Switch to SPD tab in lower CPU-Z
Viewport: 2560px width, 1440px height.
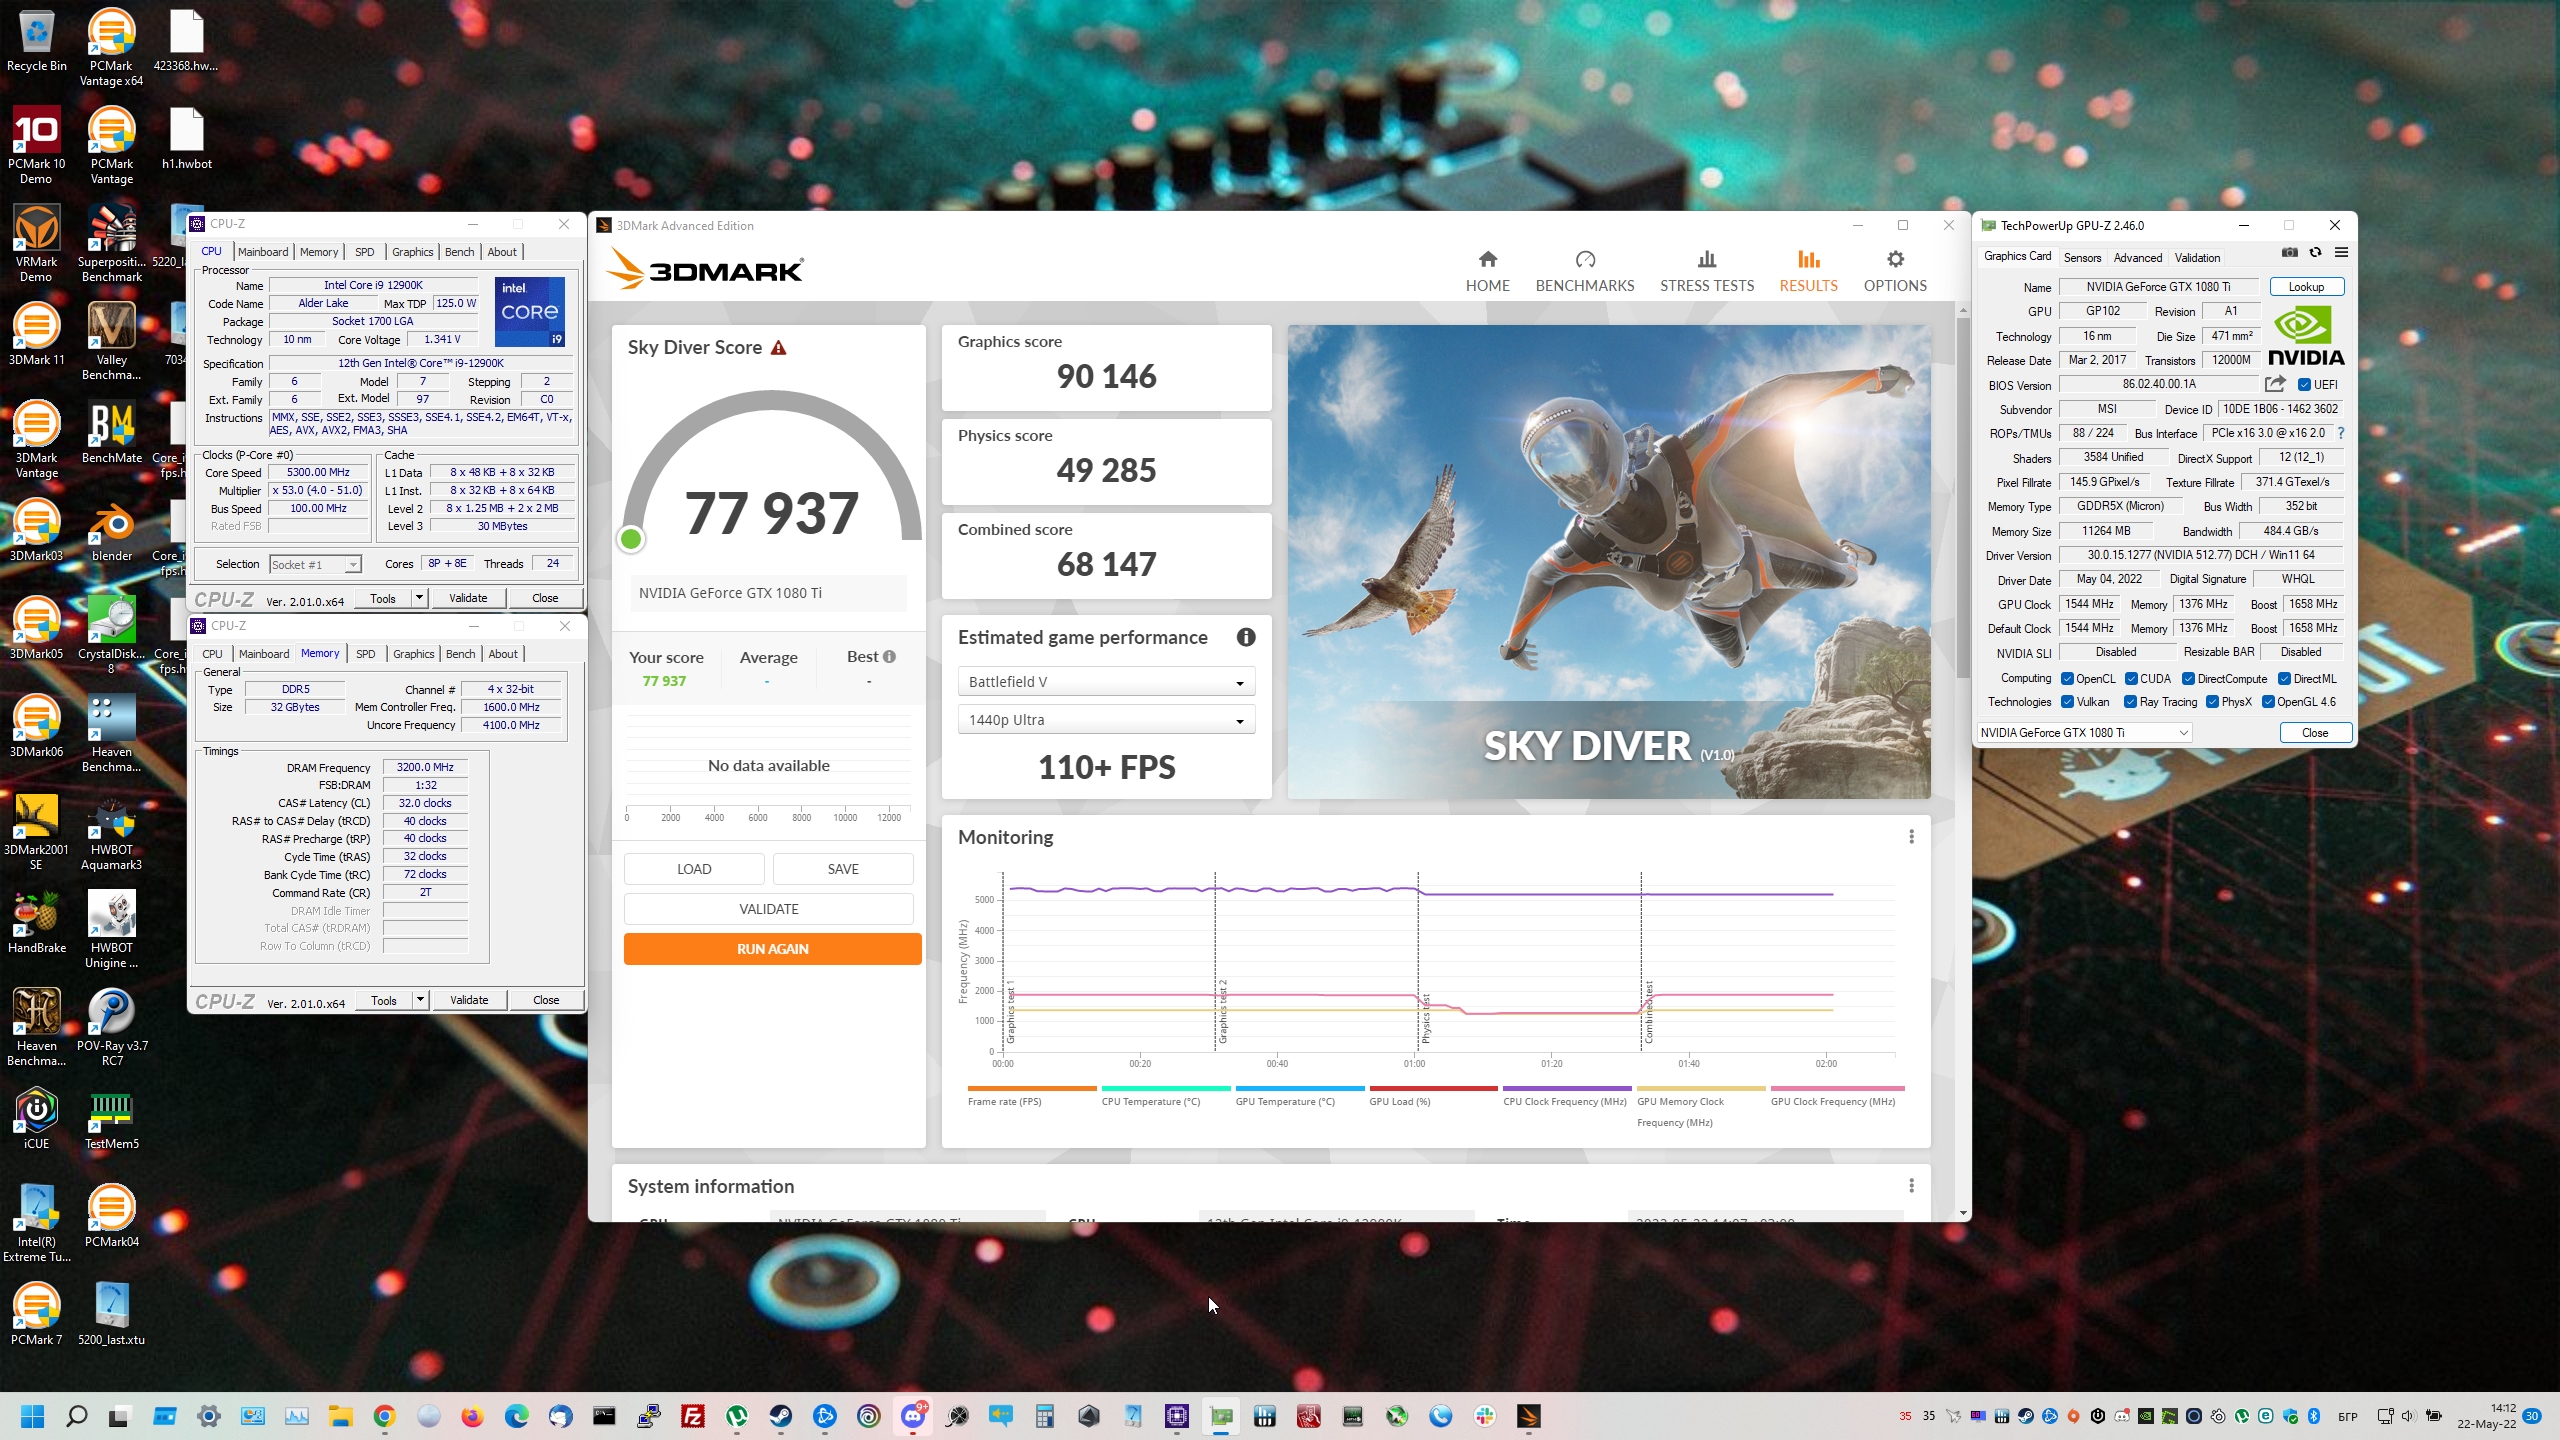366,654
